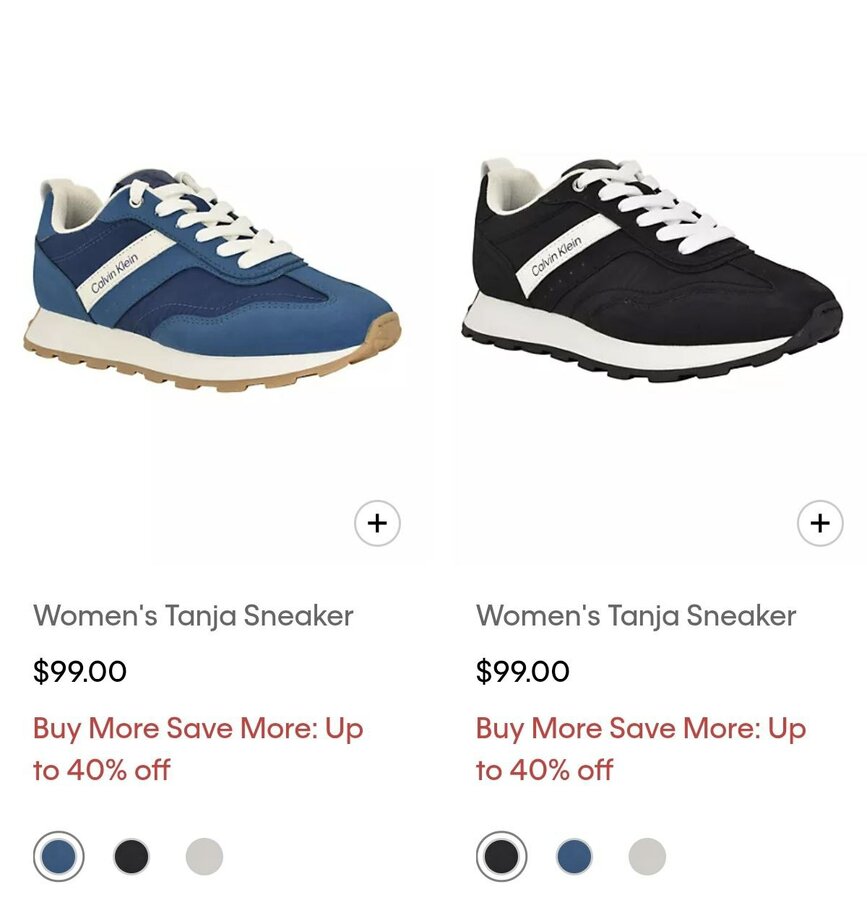
Task: Click the Calvin Klein stripe on black shoe
Action: pyautogui.click(x=566, y=254)
